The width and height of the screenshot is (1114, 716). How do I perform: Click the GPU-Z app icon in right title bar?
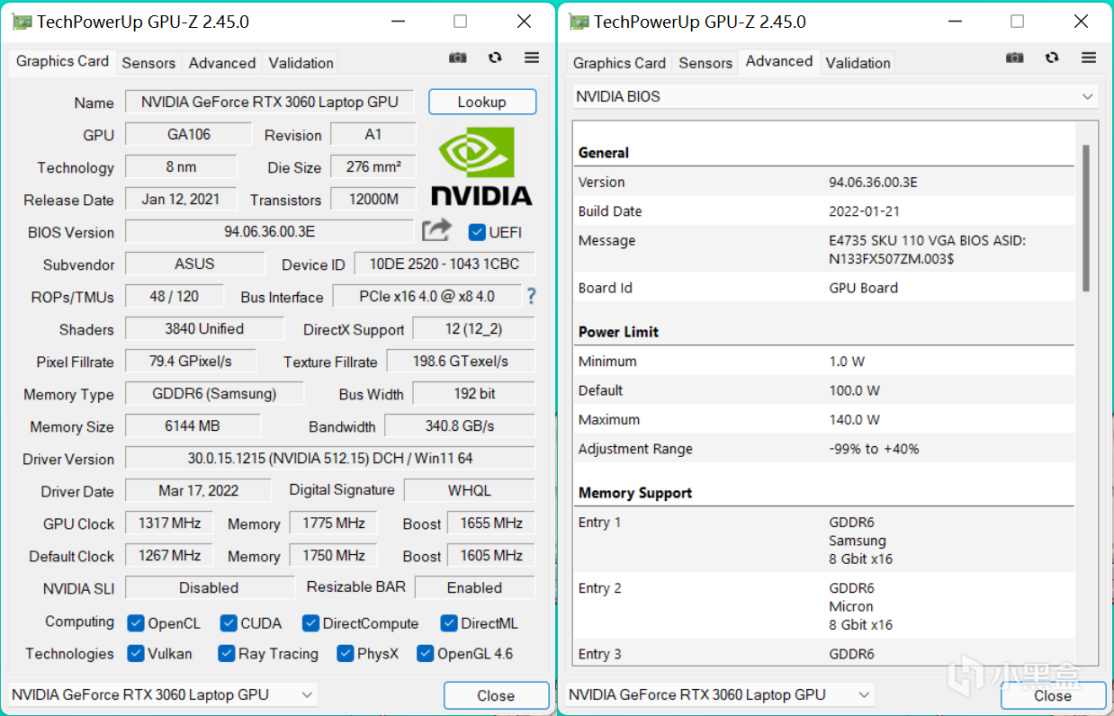579,22
